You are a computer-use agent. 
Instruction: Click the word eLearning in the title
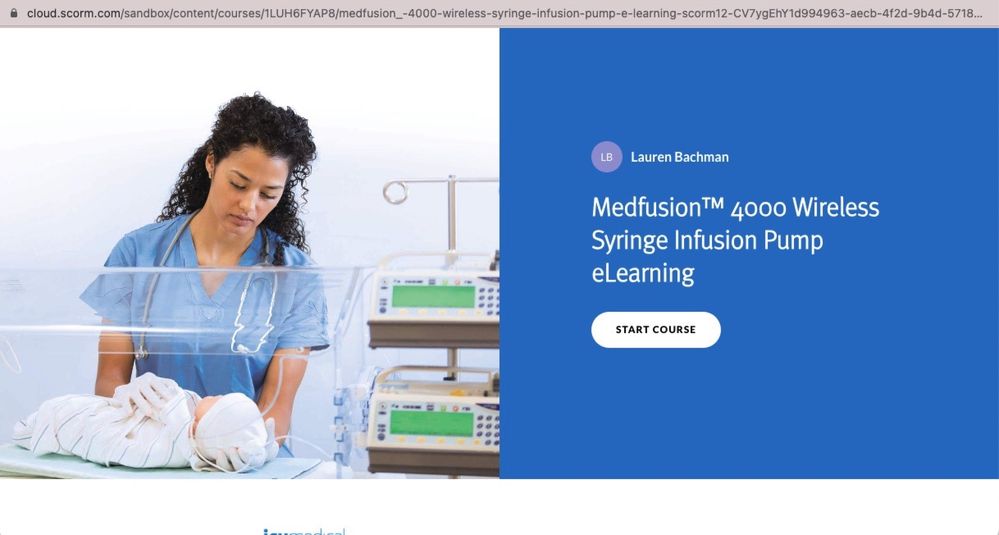(643, 273)
